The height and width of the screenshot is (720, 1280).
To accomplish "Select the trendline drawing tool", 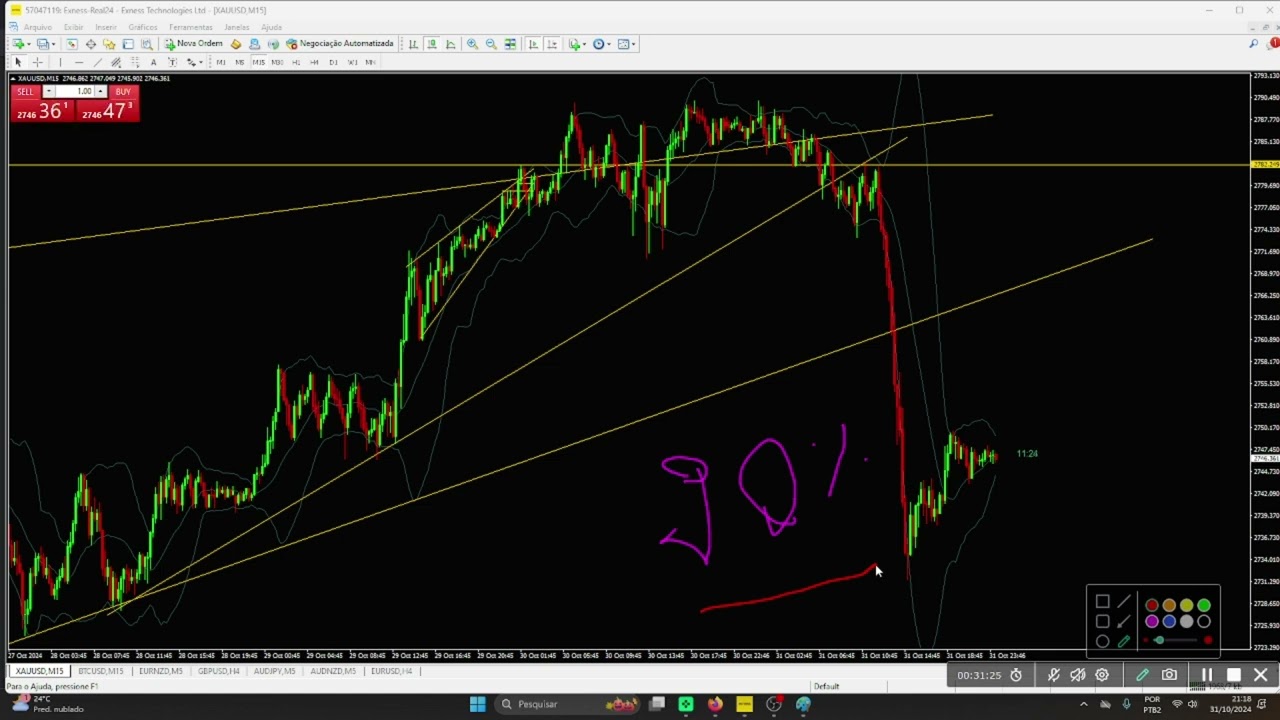I will tap(97, 62).
